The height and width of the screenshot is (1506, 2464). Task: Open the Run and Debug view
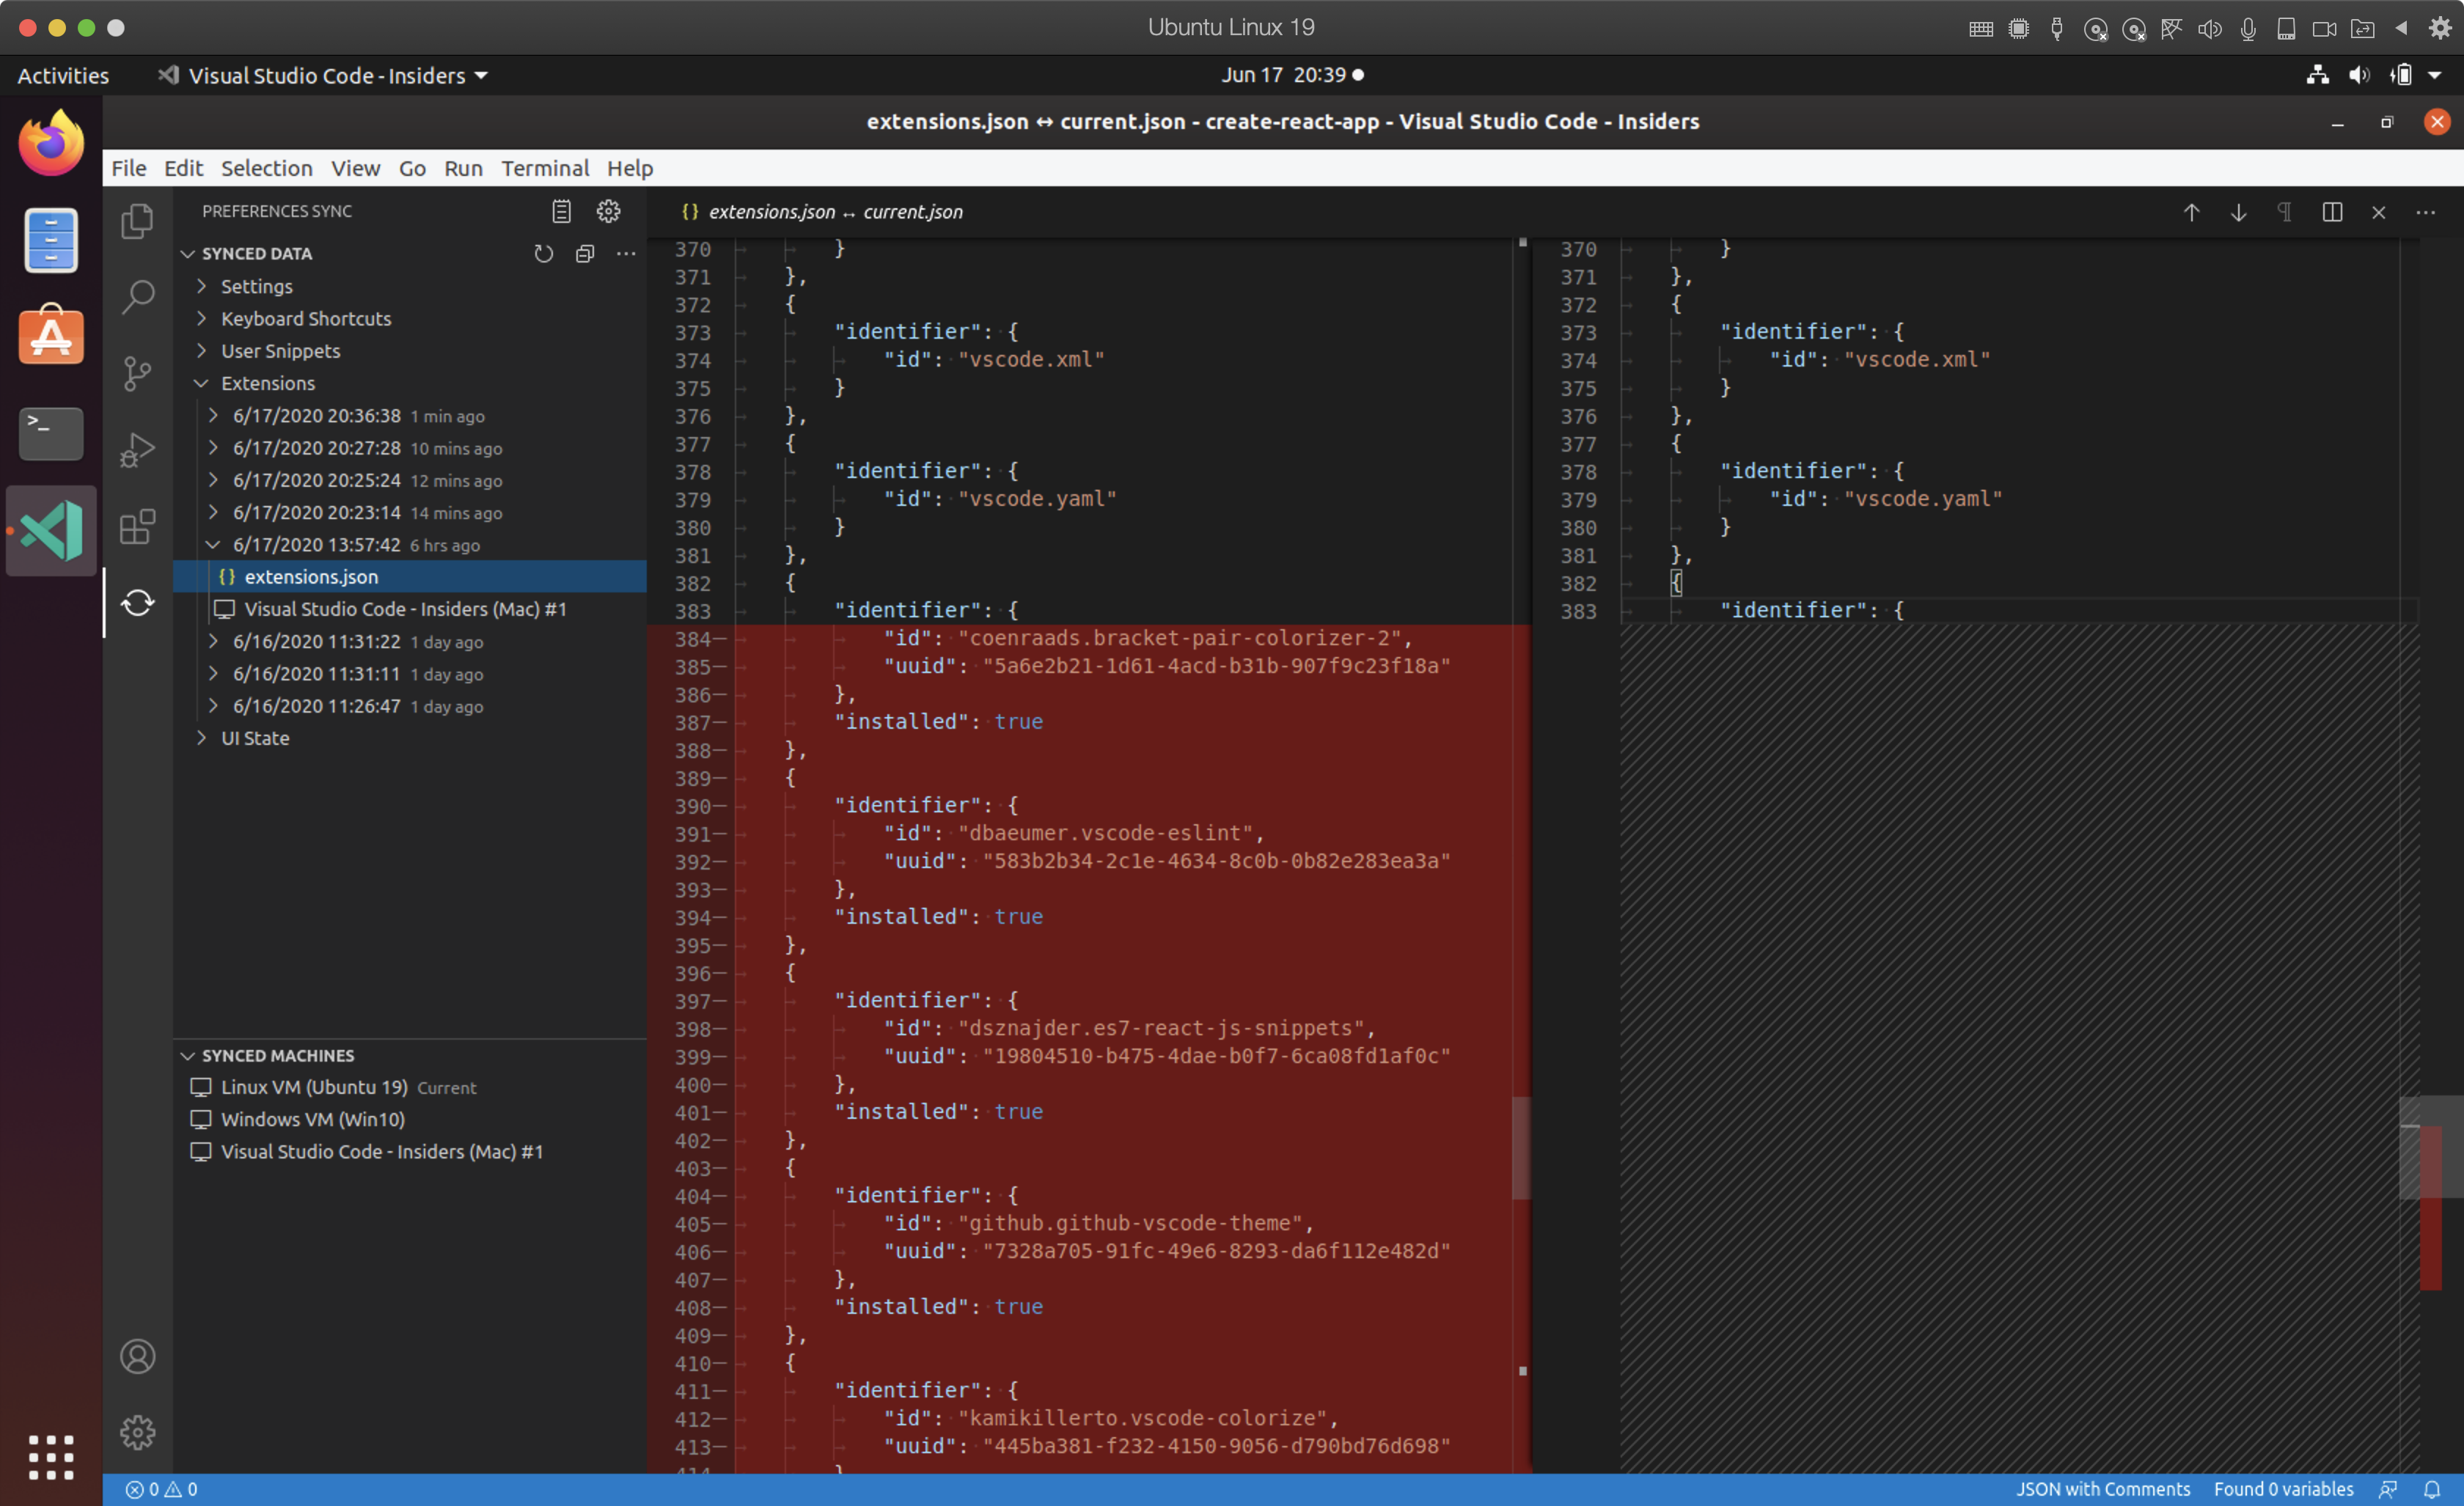(137, 450)
